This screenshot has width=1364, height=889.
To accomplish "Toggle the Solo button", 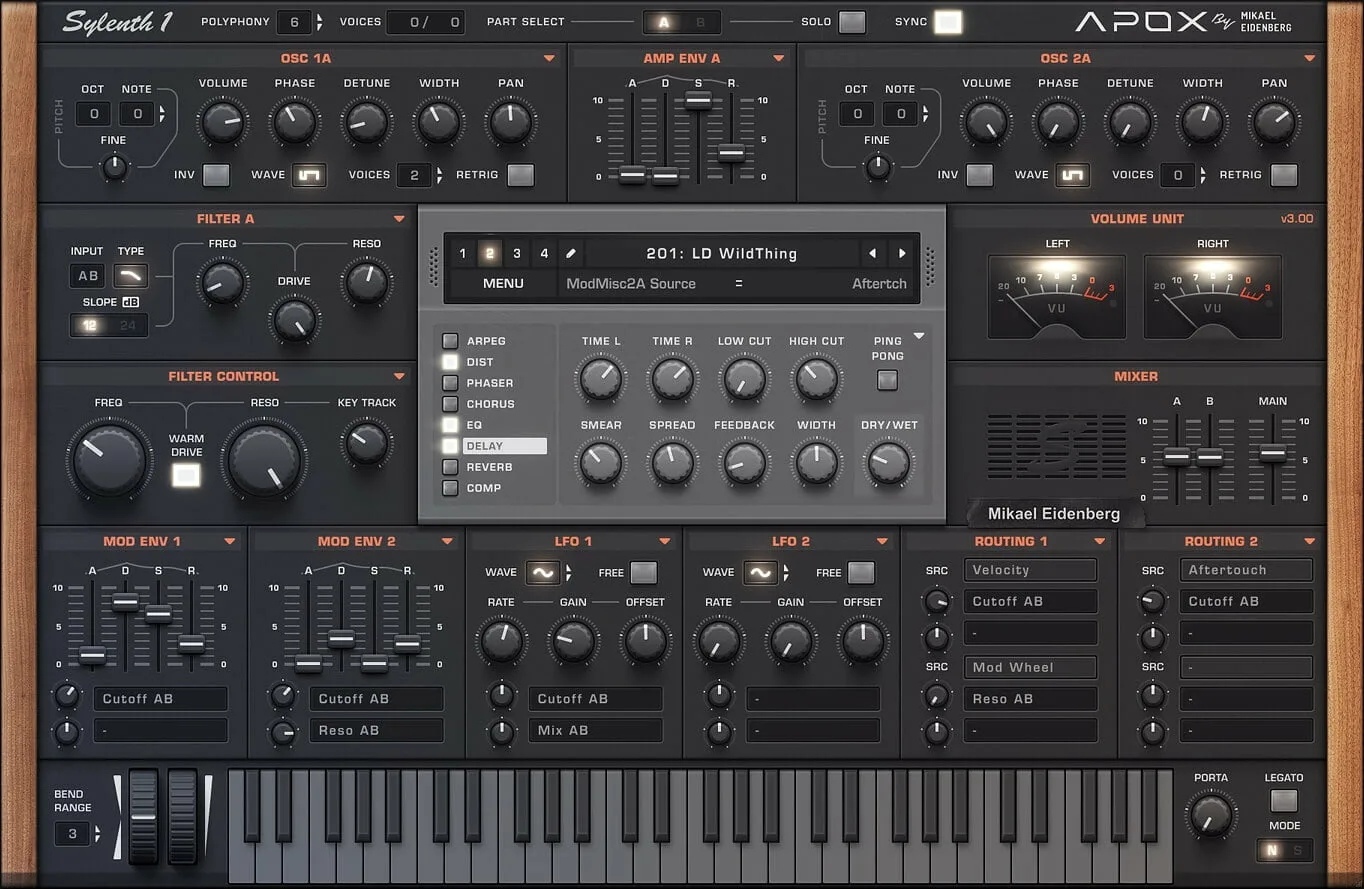I will click(852, 22).
